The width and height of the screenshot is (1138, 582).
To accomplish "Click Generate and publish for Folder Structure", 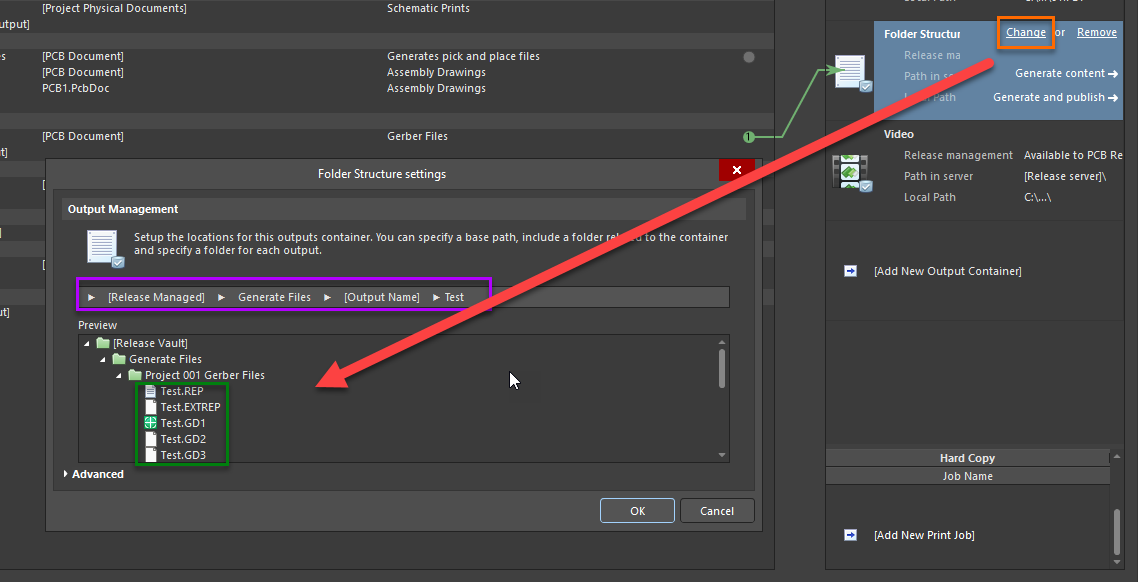I will coord(1055,97).
